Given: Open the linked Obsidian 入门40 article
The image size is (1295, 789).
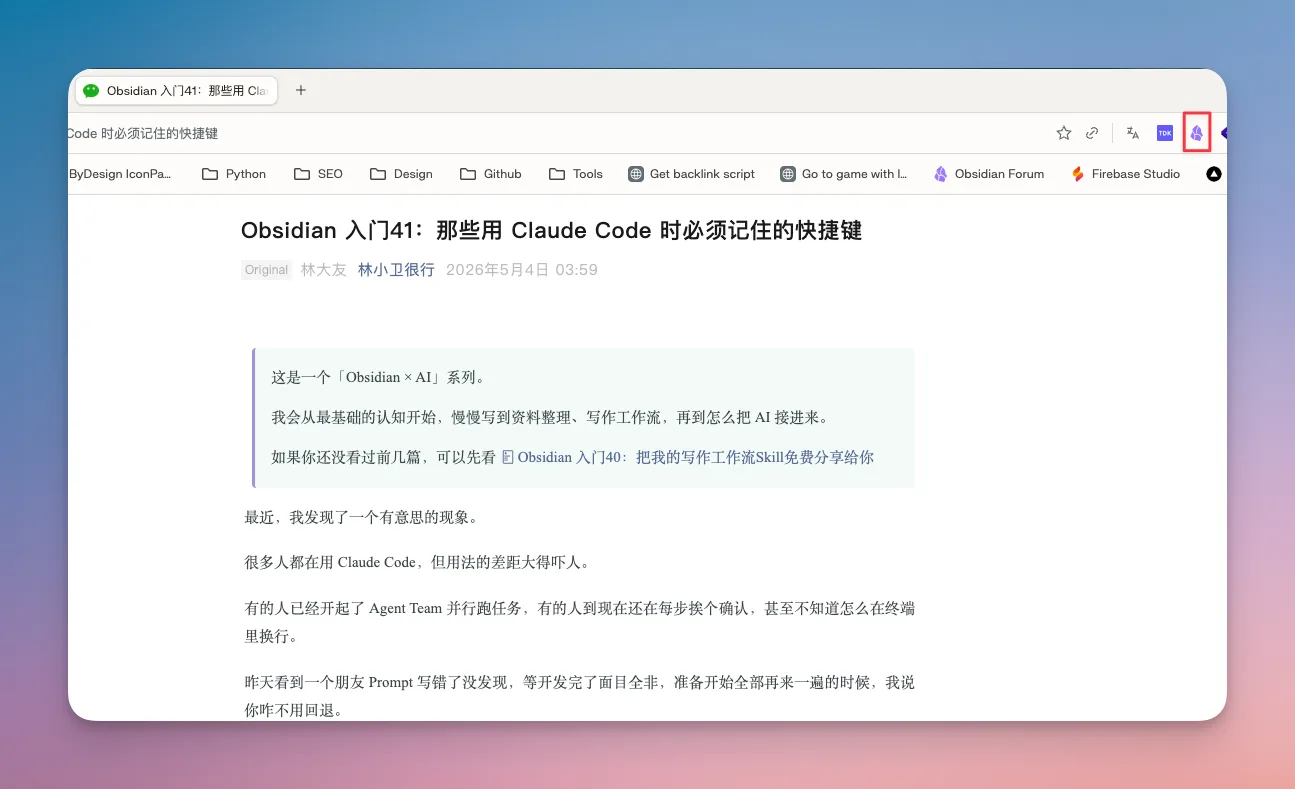Looking at the screenshot, I should tap(687, 457).
